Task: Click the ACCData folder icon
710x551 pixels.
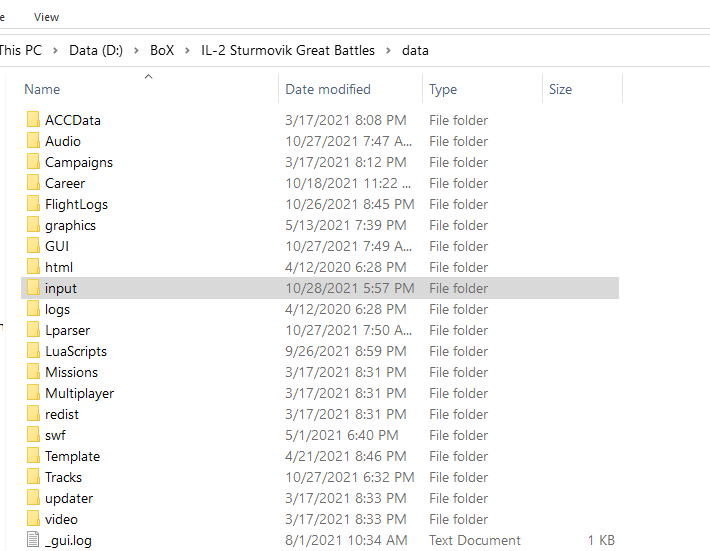Action: click(x=32, y=120)
